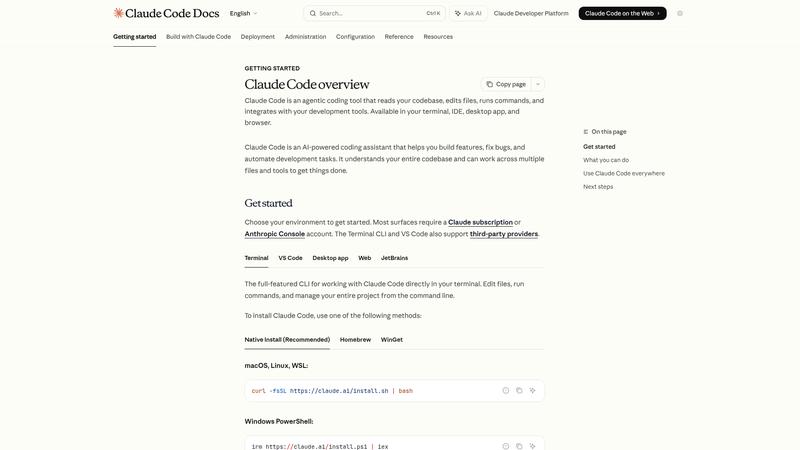Click the report icon on the curl code block
The image size is (800, 450).
pos(506,391)
